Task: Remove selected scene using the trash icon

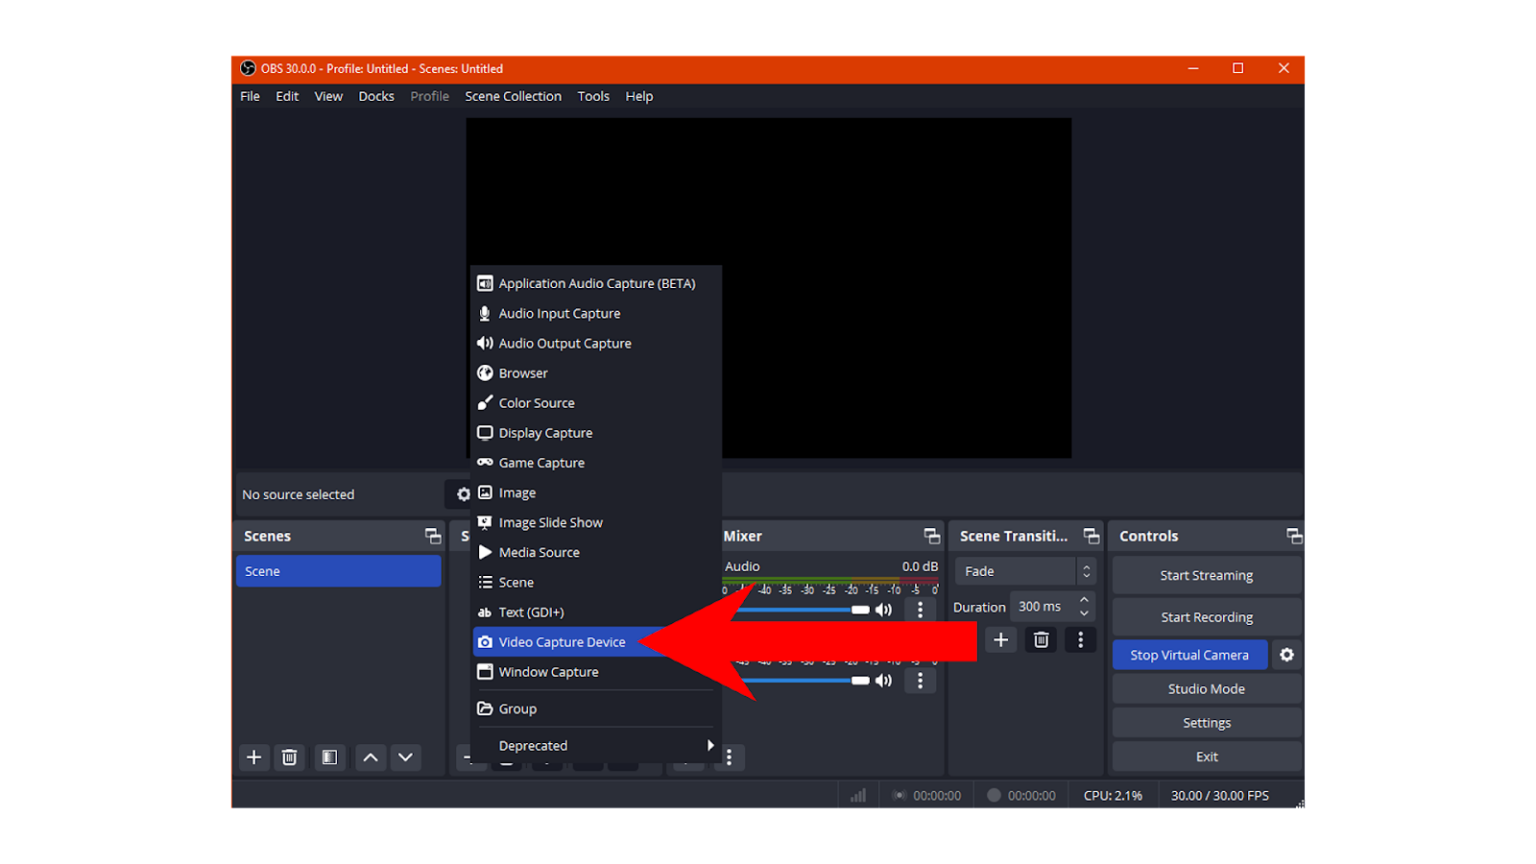Action: tap(290, 757)
